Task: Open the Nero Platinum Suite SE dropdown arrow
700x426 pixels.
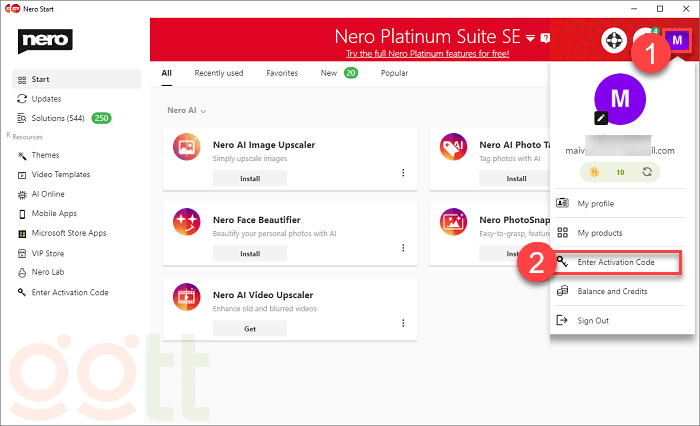Action: pyautogui.click(x=529, y=38)
